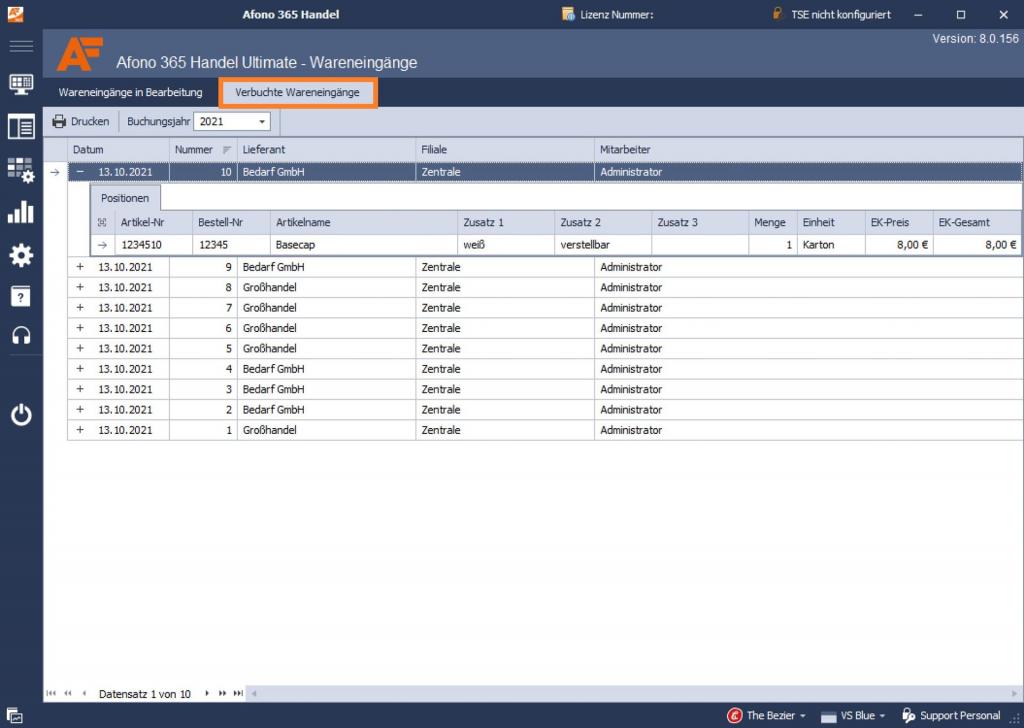1024x728 pixels.
Task: Select the Basecap article name cell
Action: [364, 245]
